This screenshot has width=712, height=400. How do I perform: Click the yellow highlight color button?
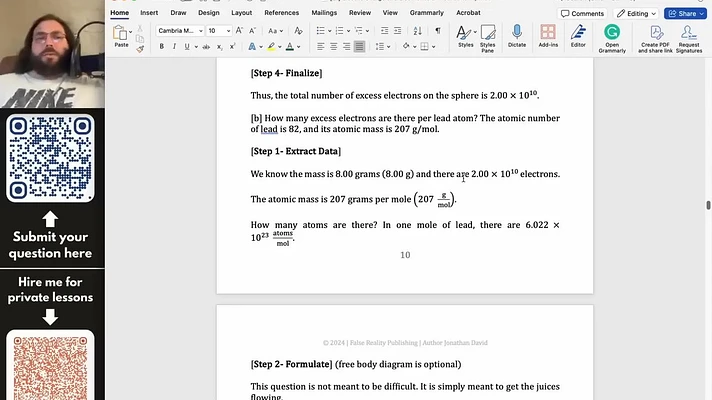271,47
